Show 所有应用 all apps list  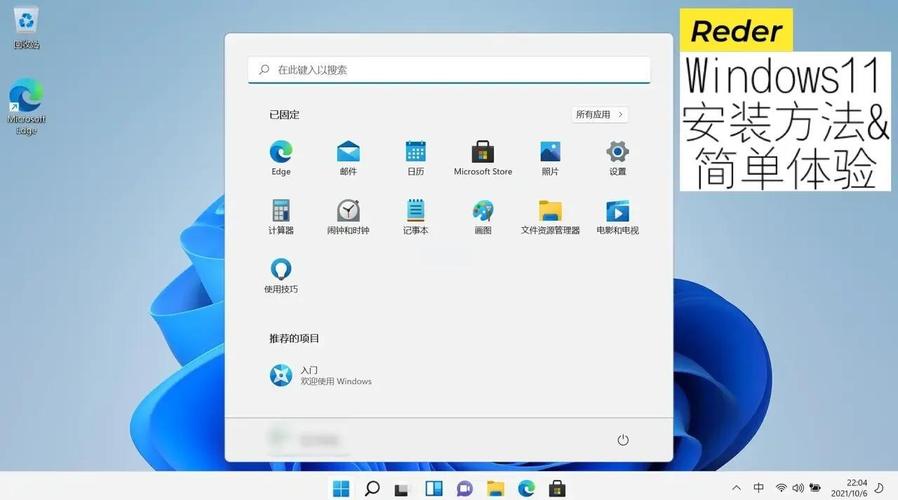(x=599, y=115)
